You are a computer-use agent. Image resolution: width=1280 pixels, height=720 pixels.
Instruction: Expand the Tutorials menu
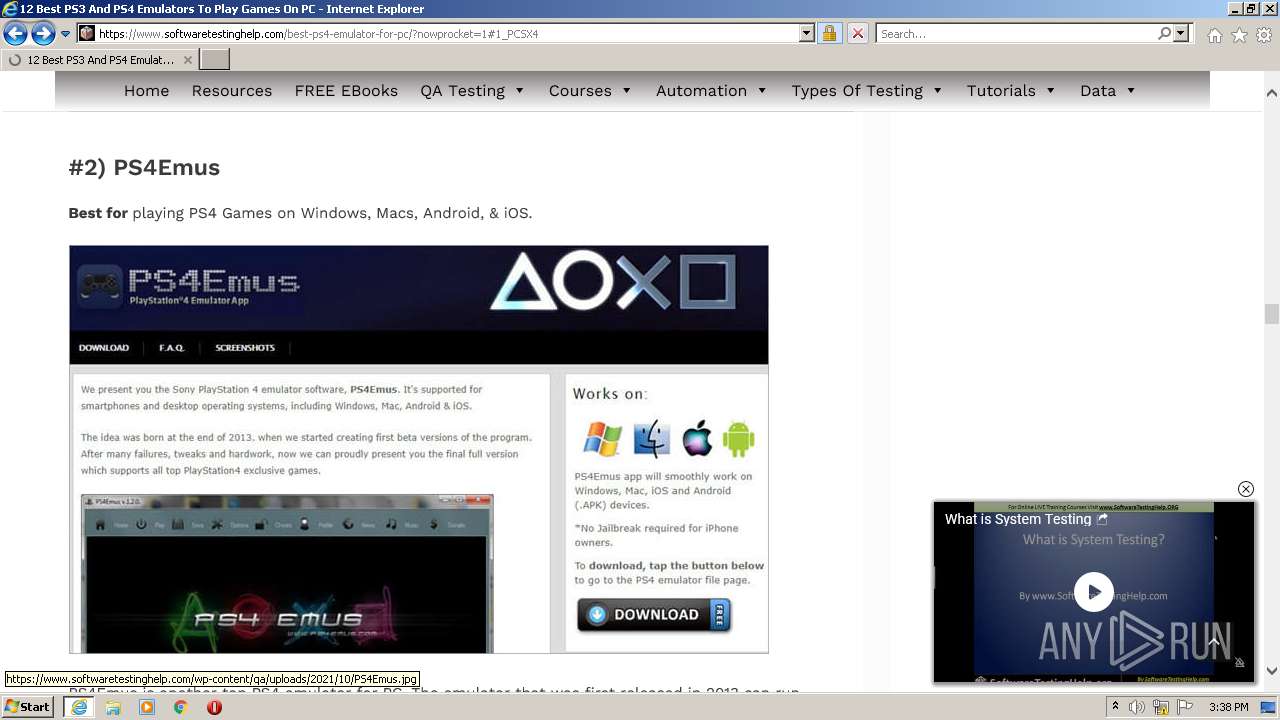[1011, 90]
